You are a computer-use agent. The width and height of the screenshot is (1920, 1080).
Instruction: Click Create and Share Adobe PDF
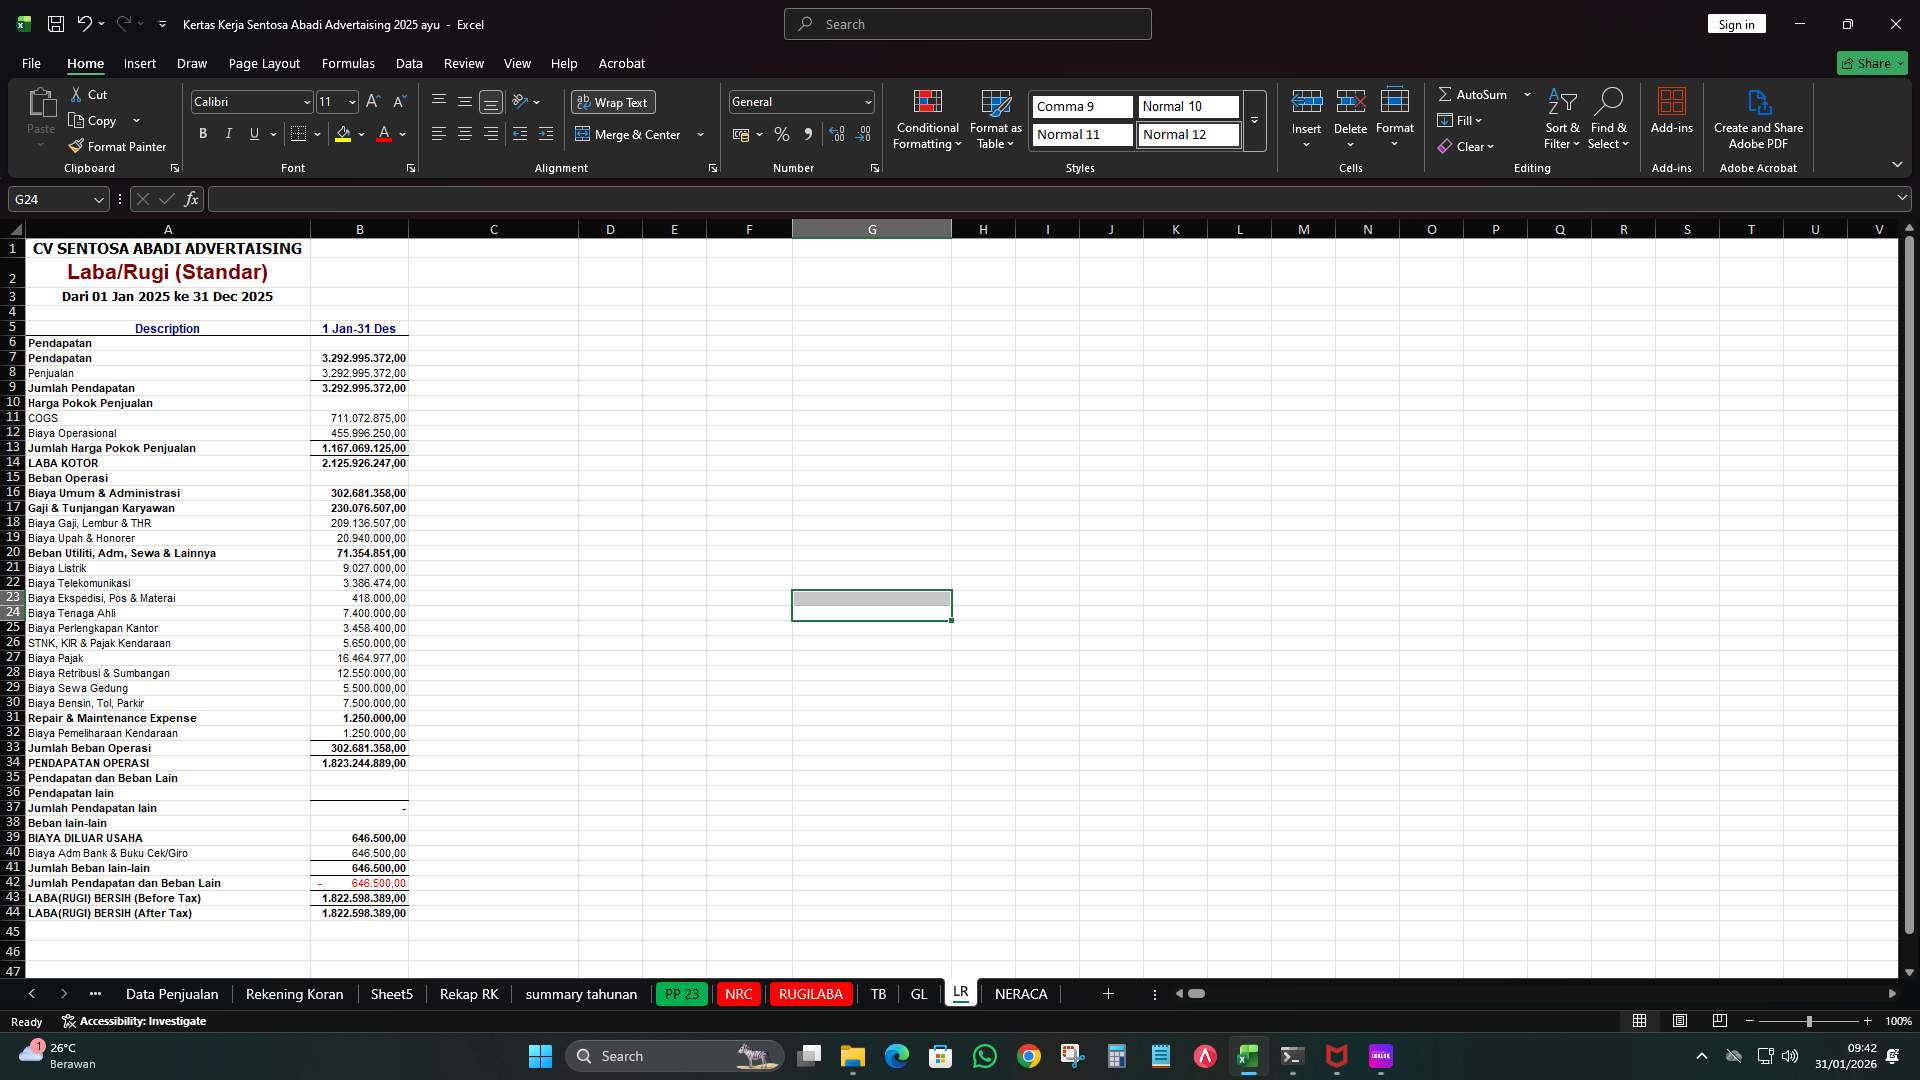[x=1758, y=118]
